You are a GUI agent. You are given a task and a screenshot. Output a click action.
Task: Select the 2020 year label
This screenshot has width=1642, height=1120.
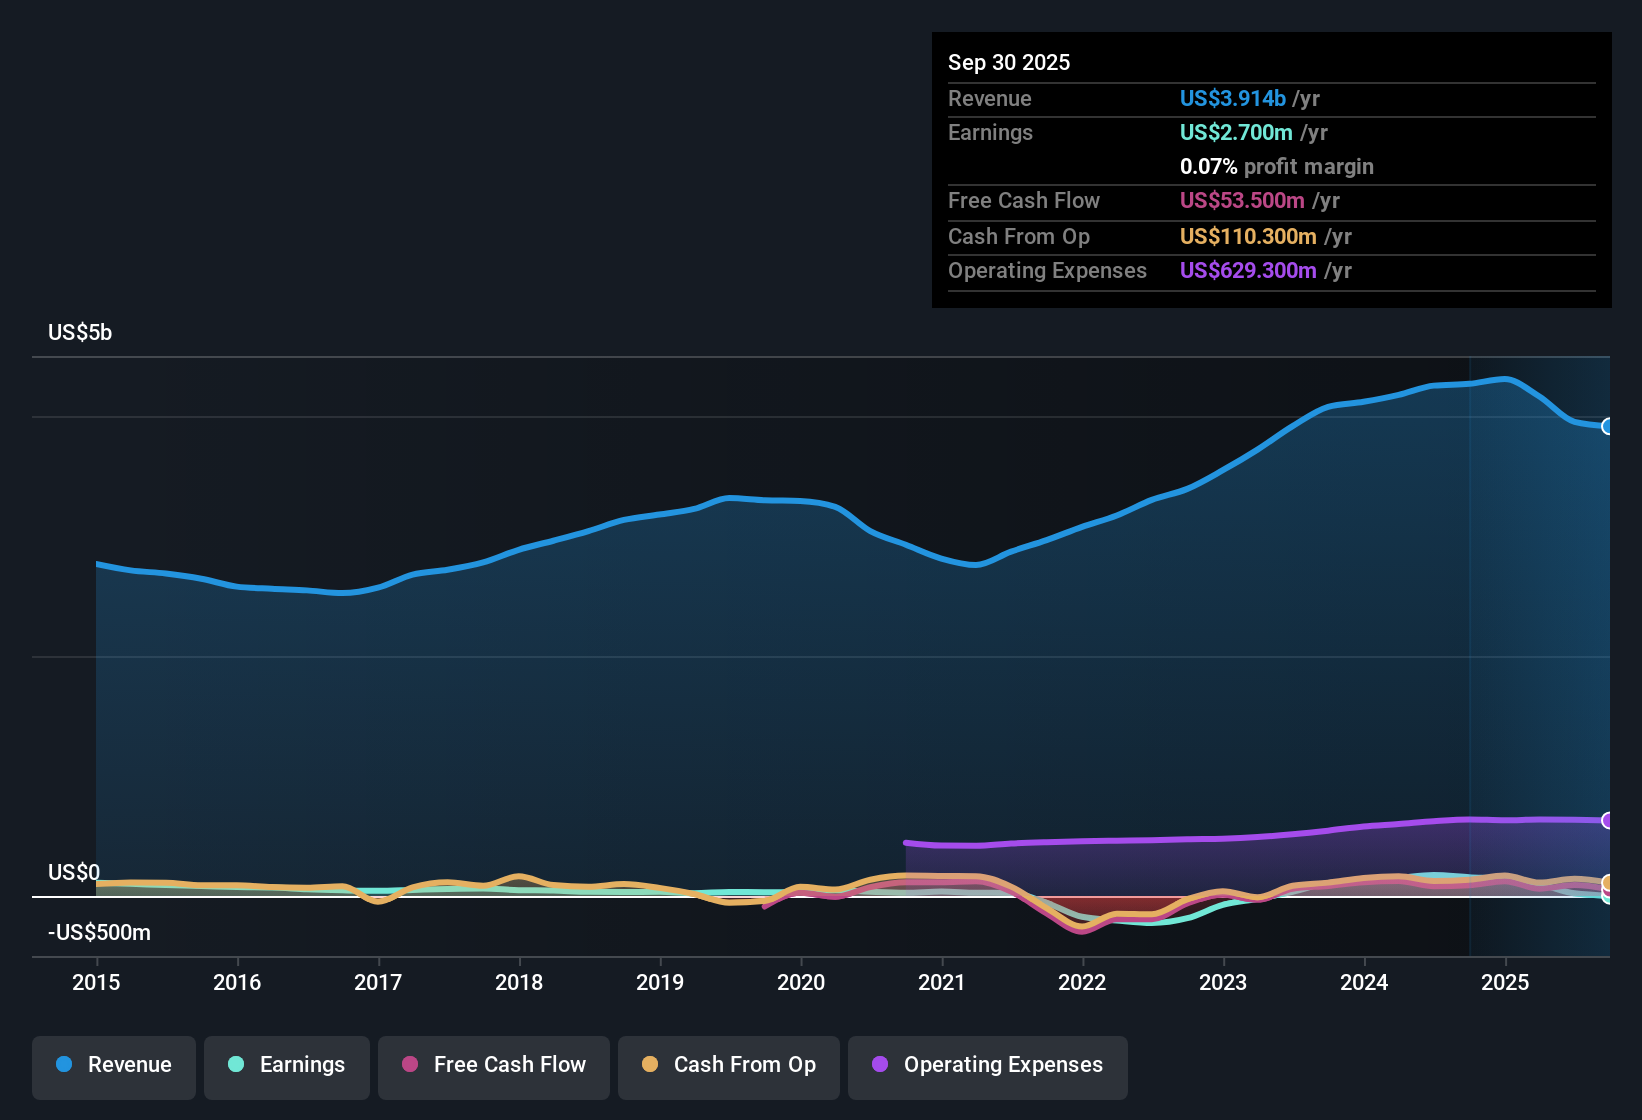(x=801, y=983)
